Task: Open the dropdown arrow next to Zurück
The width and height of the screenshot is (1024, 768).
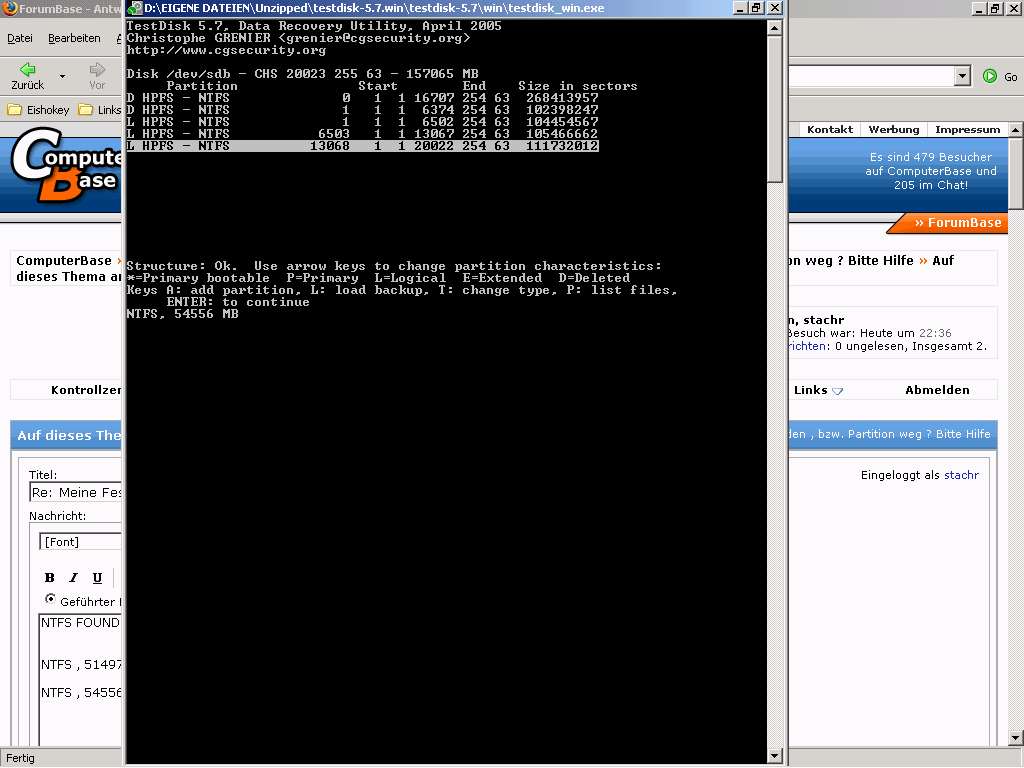Action: (x=63, y=76)
